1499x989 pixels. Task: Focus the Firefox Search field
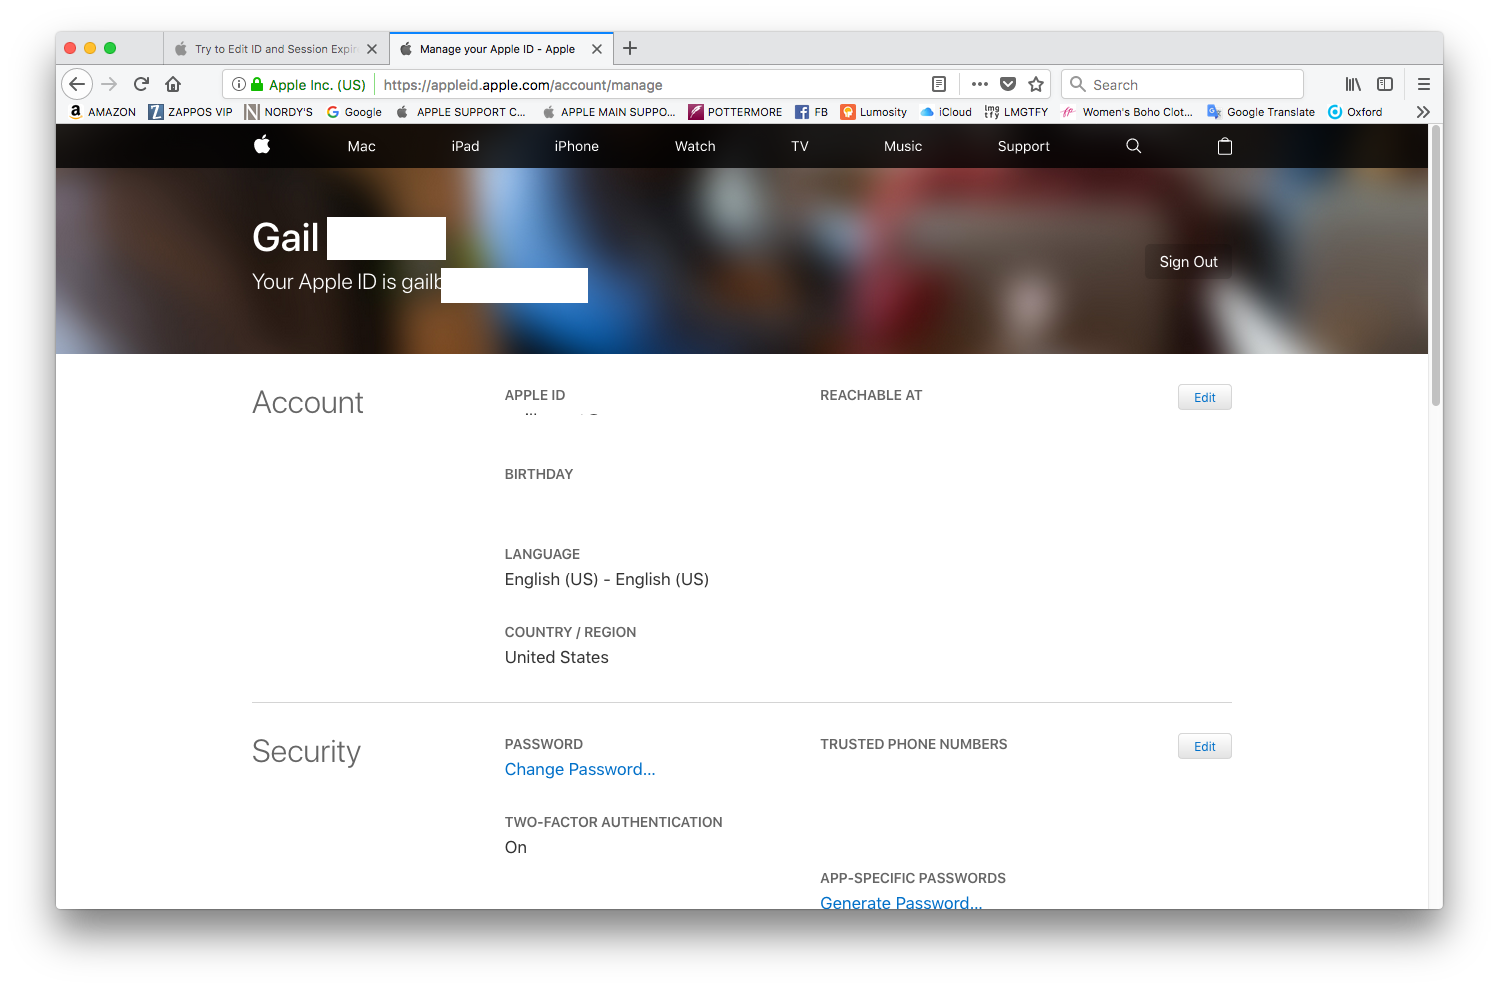tap(1183, 84)
